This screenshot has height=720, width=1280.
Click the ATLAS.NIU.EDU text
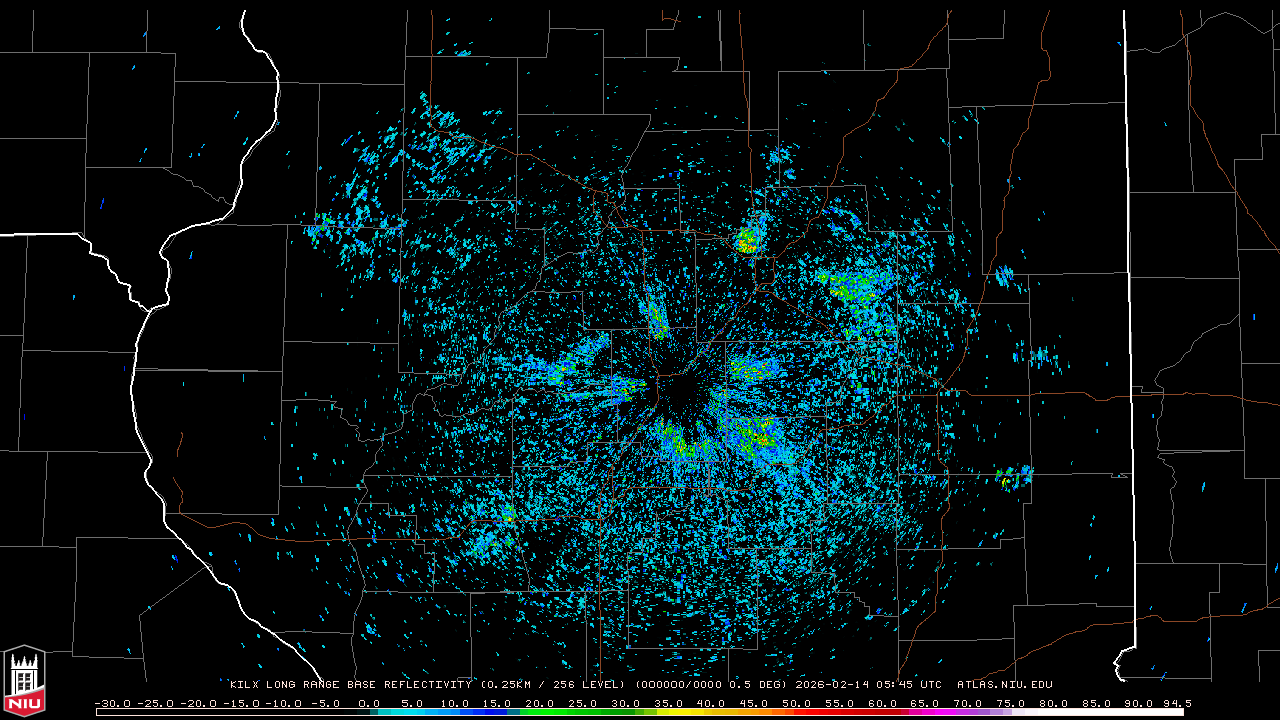[x=1005, y=685]
